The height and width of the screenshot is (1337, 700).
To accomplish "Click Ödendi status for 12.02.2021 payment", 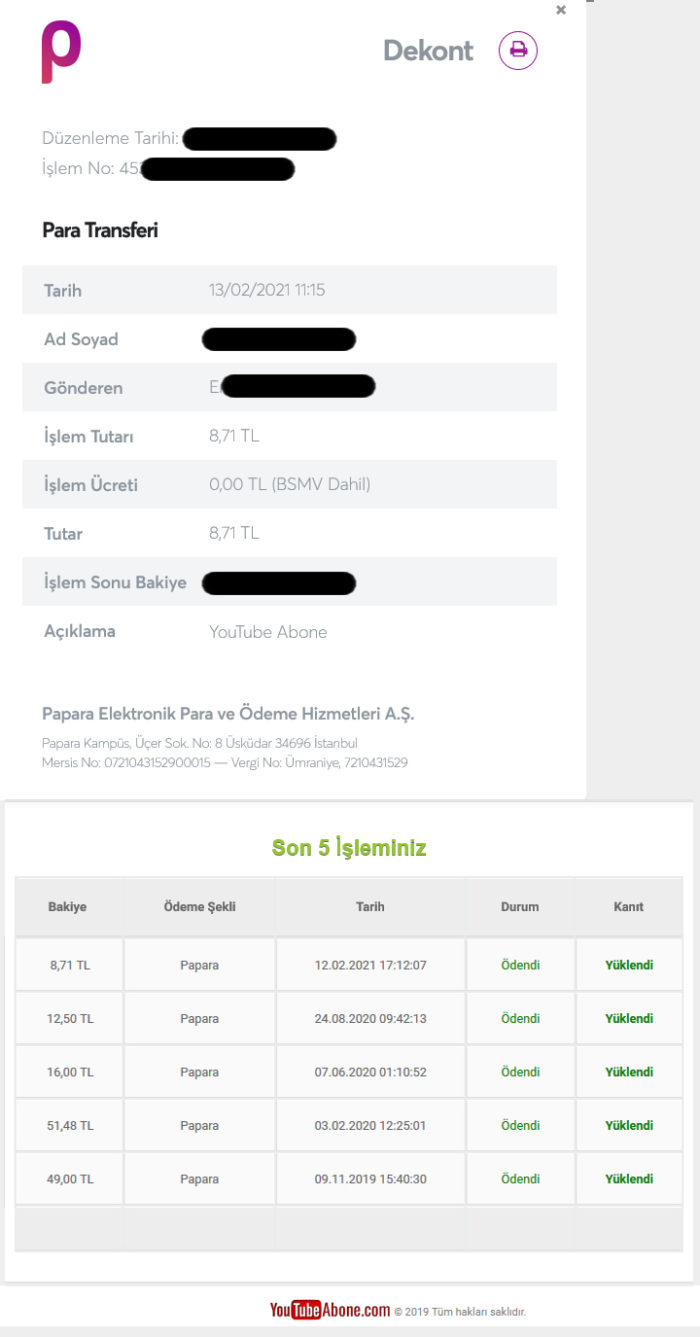I will click(x=520, y=965).
